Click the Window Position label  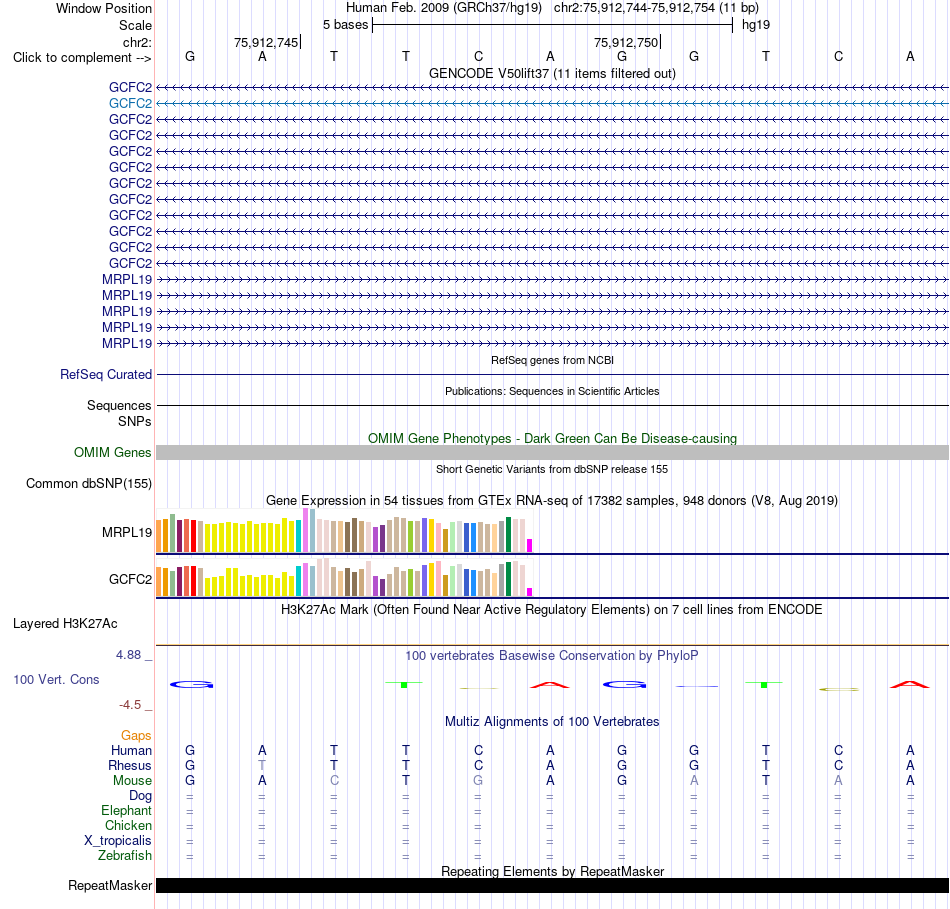[x=104, y=8]
